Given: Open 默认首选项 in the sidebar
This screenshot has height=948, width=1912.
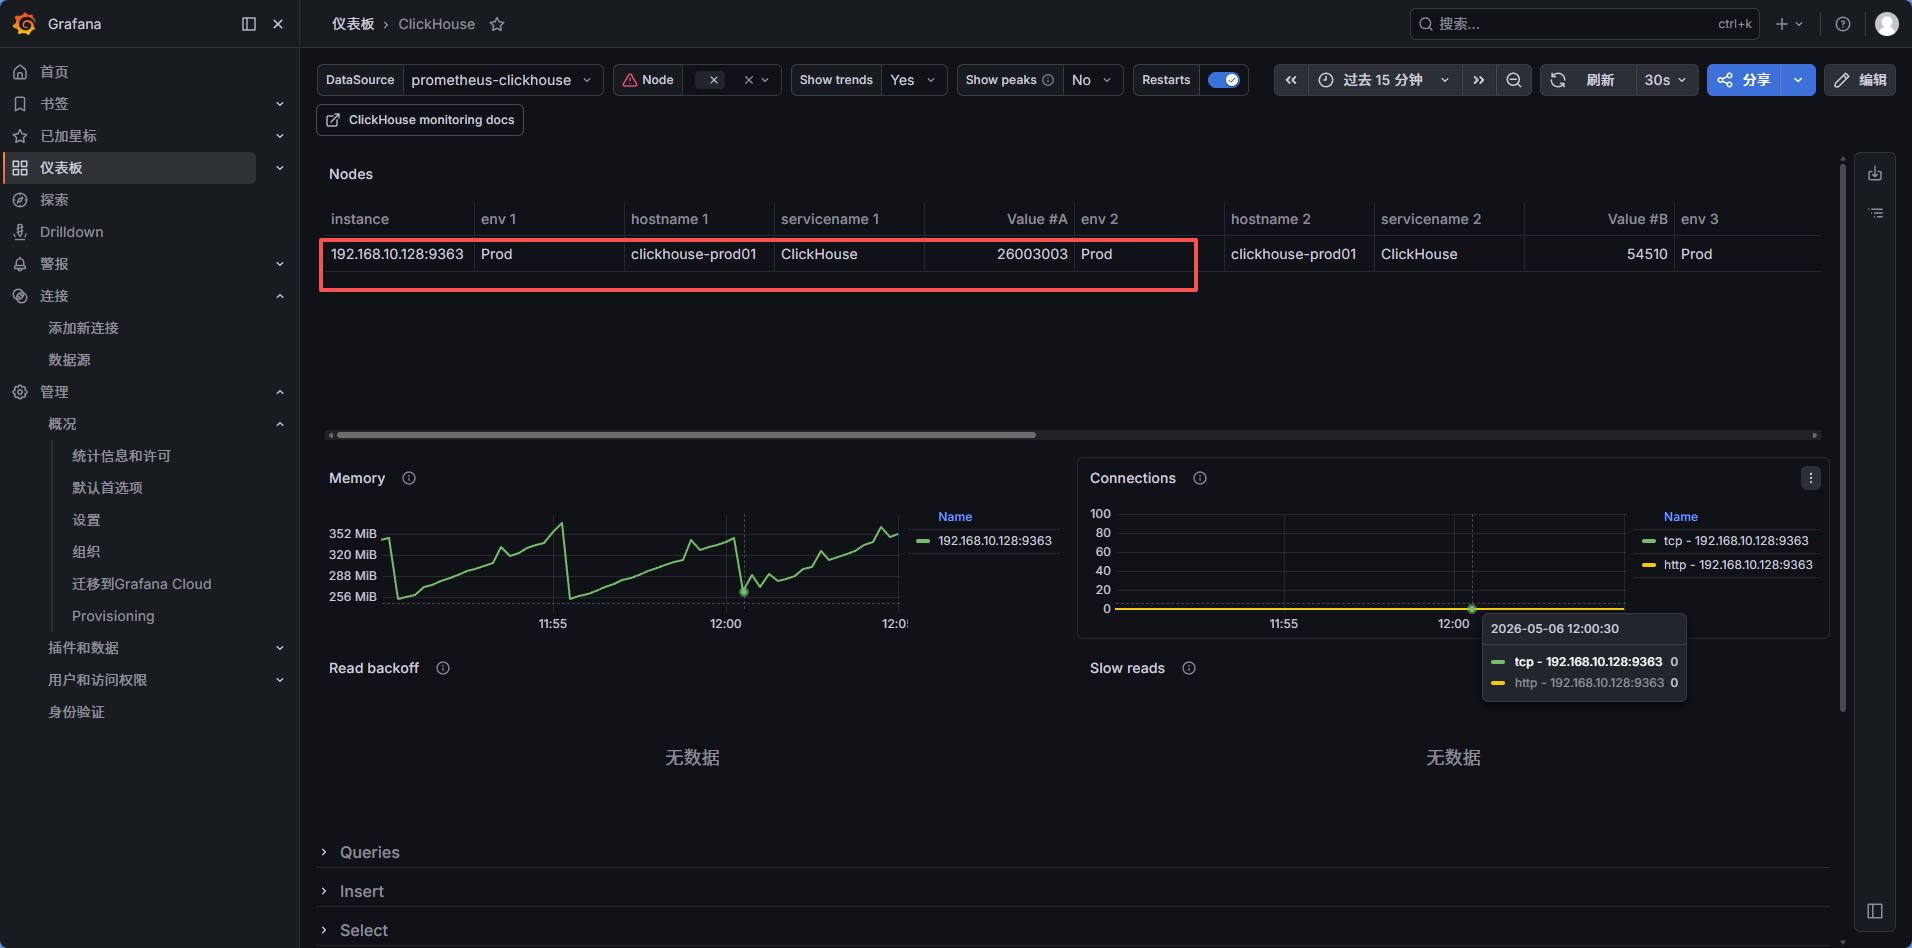Looking at the screenshot, I should pyautogui.click(x=107, y=488).
